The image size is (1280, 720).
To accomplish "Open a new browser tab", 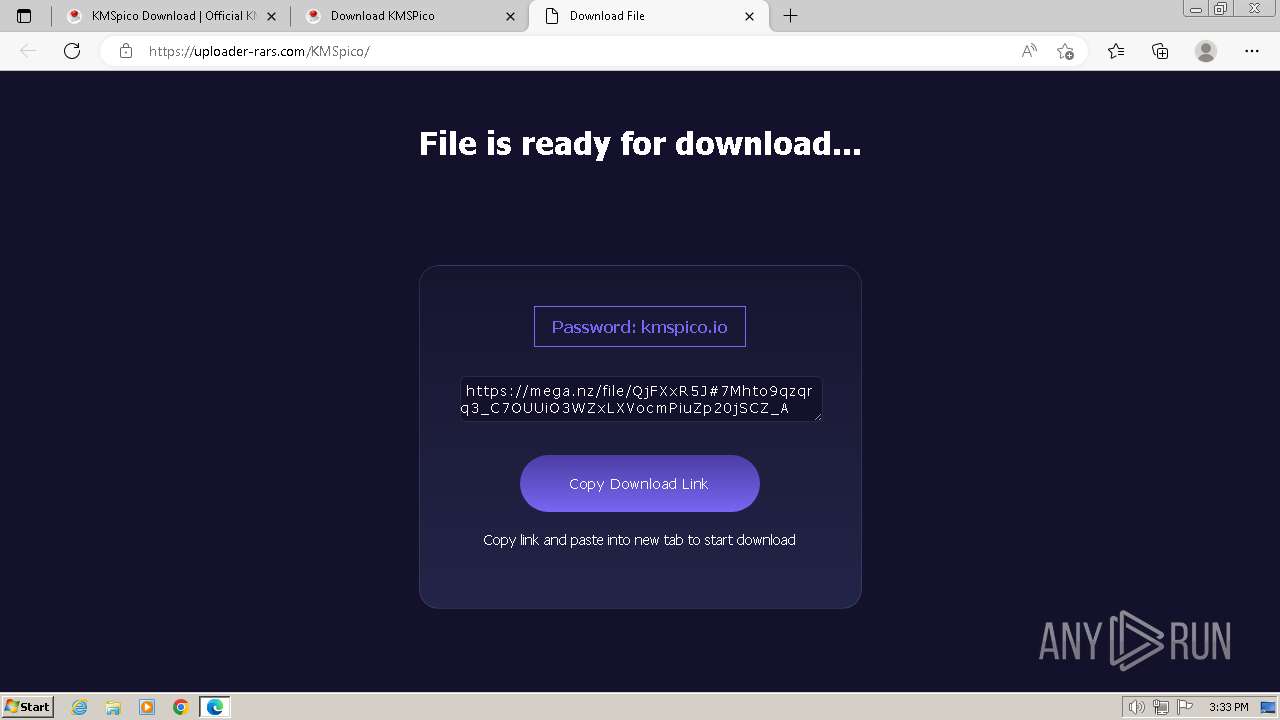I will (790, 16).
